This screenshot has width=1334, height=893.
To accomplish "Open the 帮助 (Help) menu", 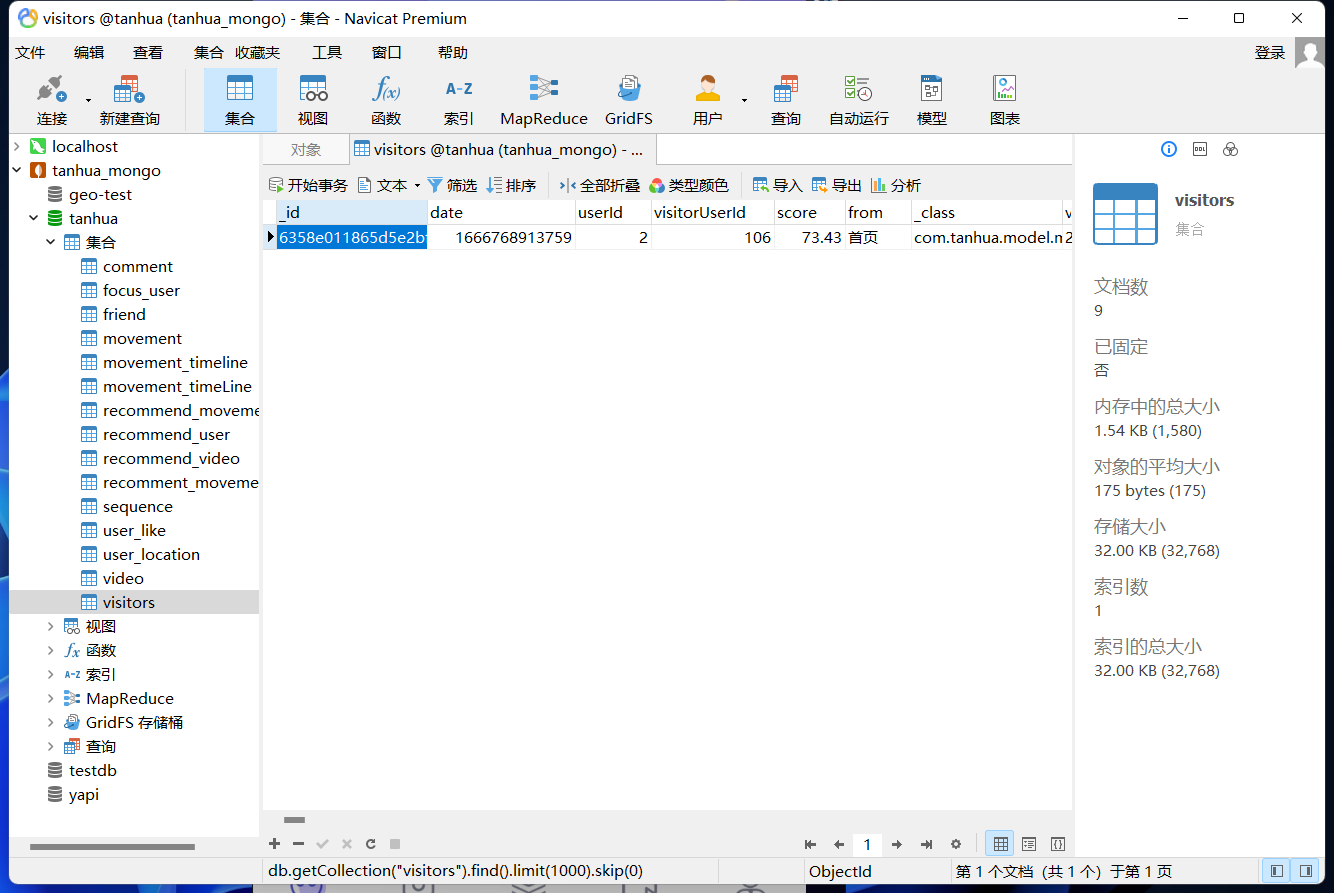I will 453,53.
